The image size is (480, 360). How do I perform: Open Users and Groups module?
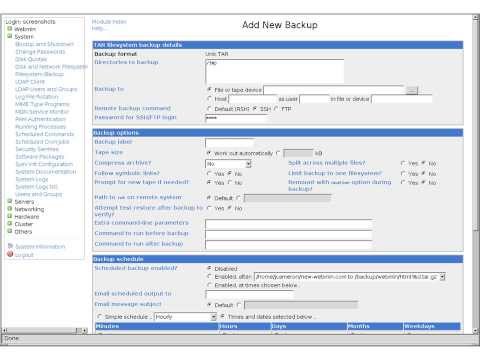39,194
